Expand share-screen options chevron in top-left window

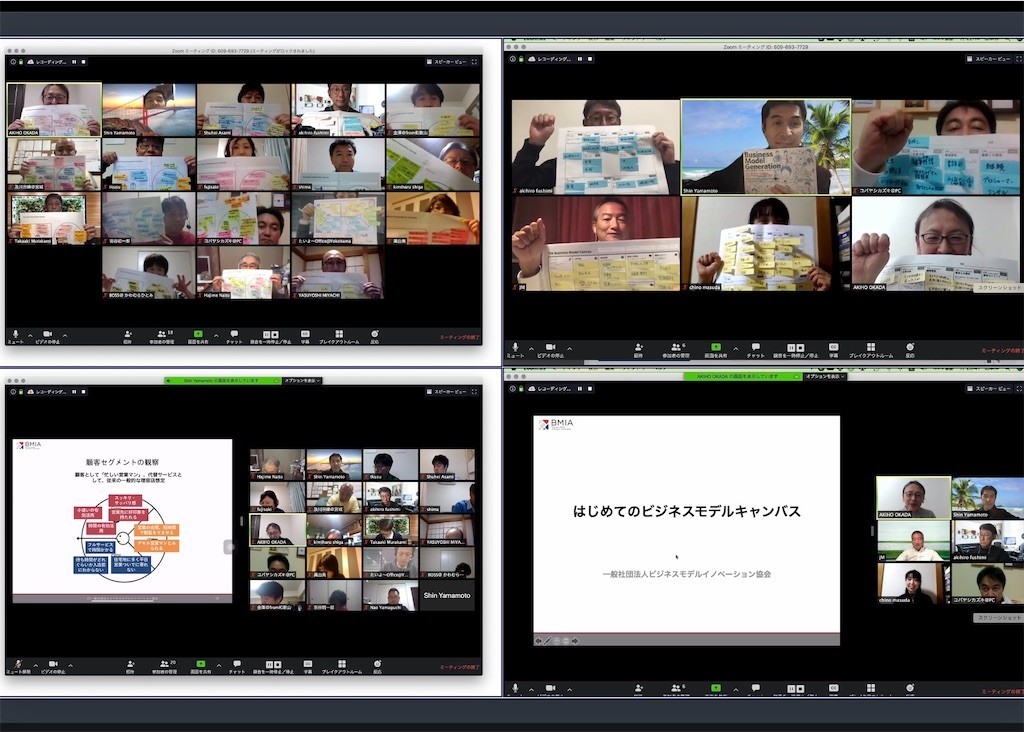[x=216, y=335]
